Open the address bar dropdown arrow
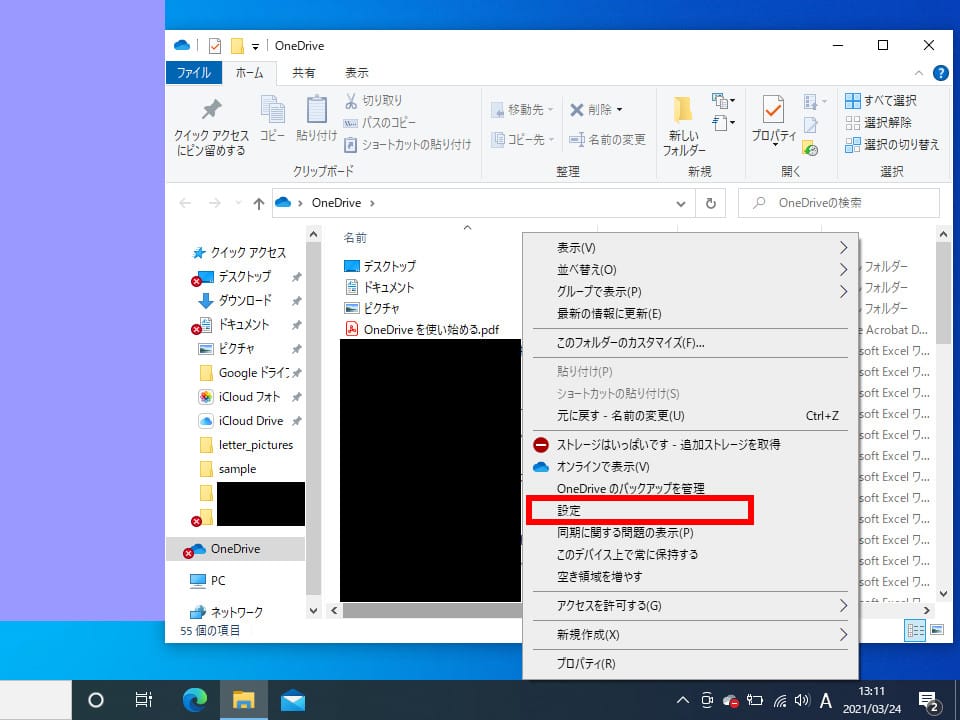Image resolution: width=960 pixels, height=720 pixels. point(680,203)
